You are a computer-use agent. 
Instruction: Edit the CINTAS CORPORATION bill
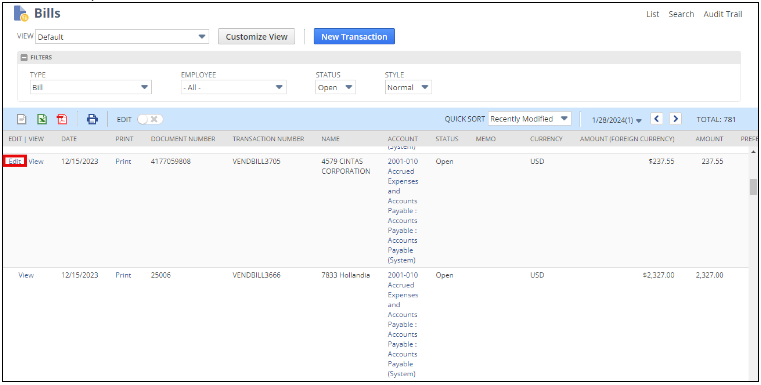(x=15, y=162)
